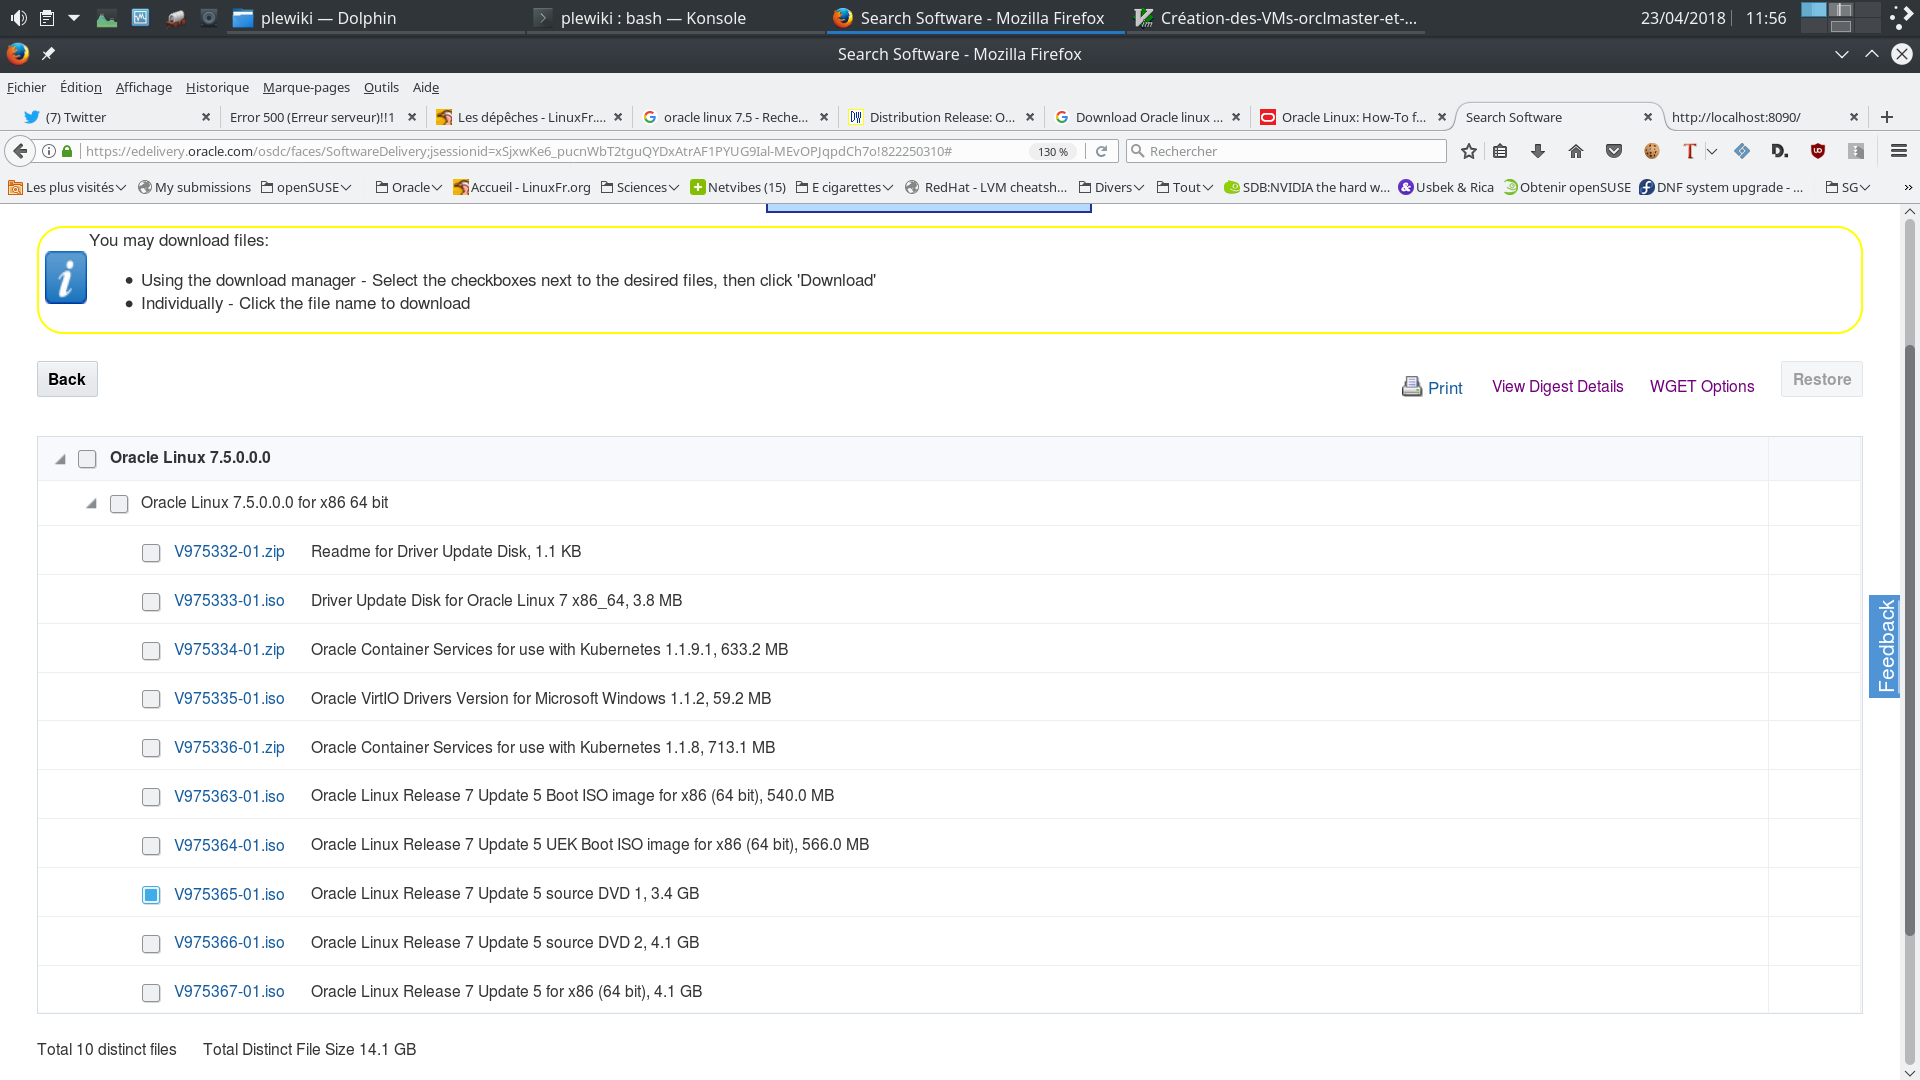Select the V975334-01.zip checkbox
This screenshot has width=1920, height=1080.
click(151, 651)
